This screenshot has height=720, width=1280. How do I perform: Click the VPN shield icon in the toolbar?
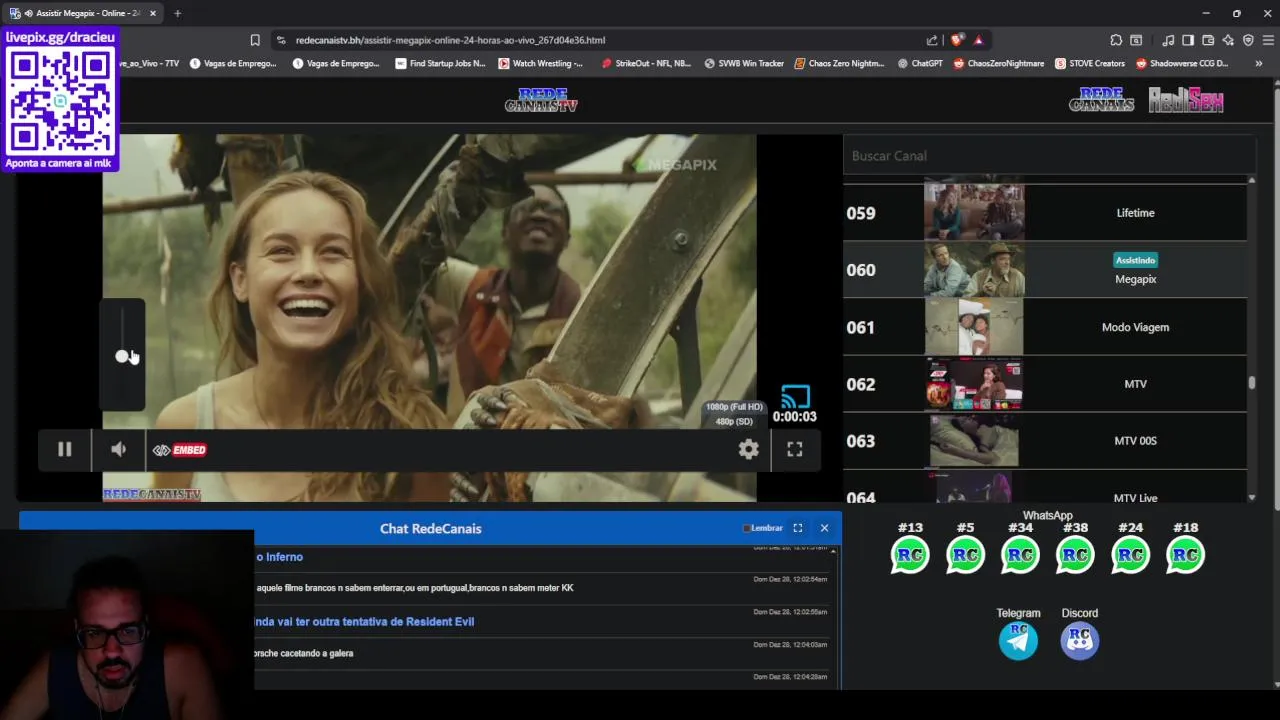click(1248, 40)
